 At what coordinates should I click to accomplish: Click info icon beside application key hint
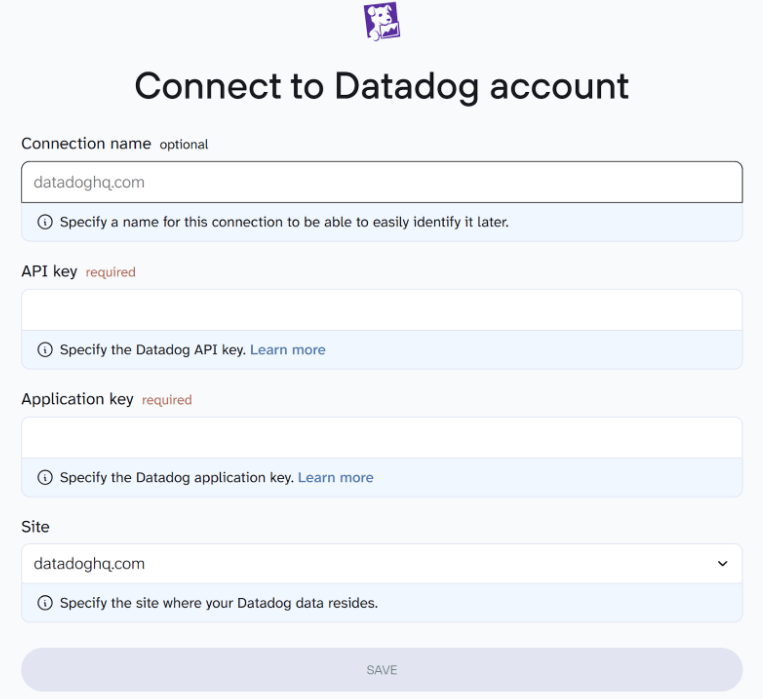click(45, 478)
